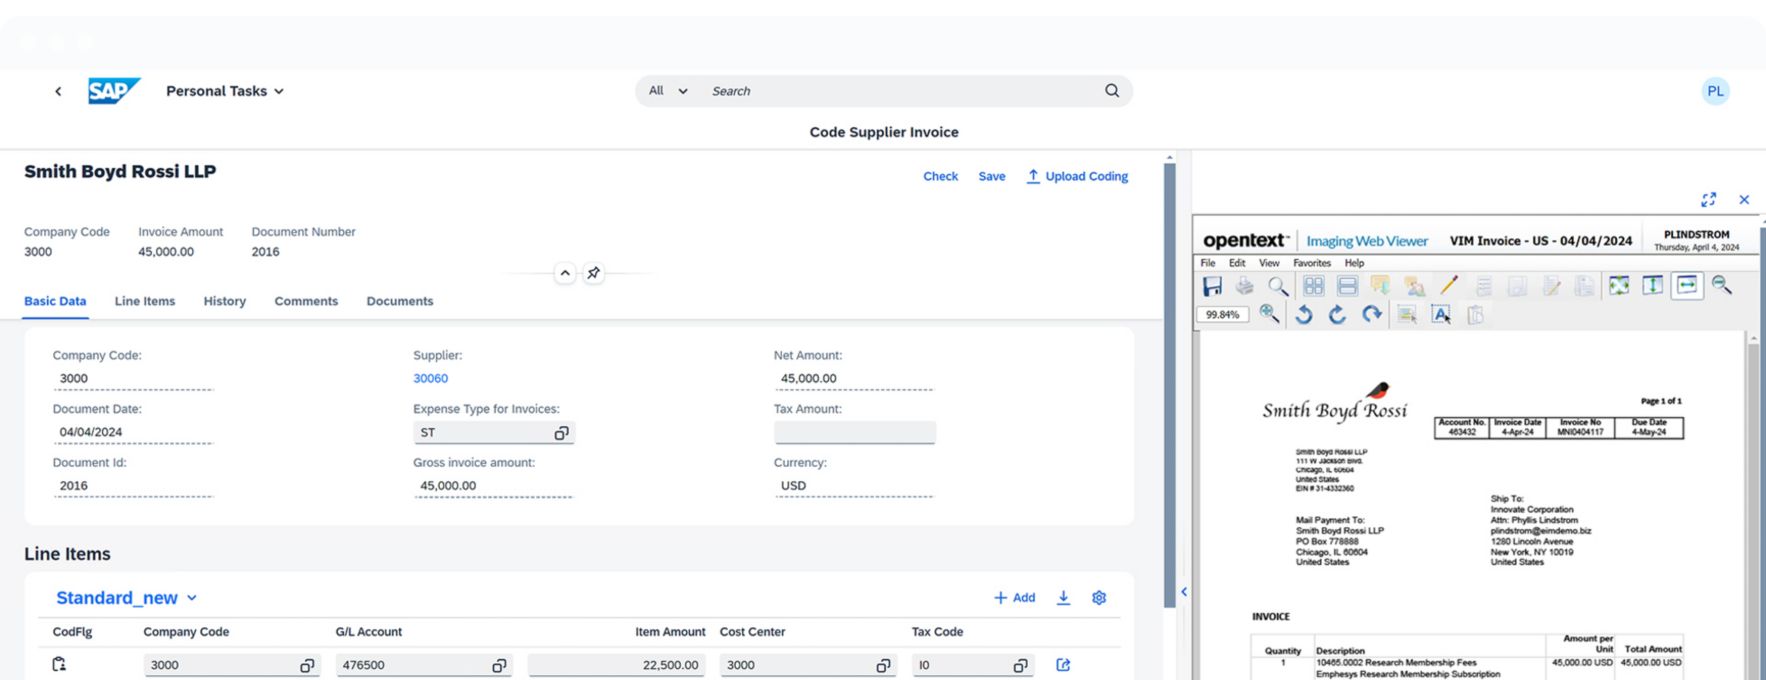Pin the header section

(x=593, y=273)
